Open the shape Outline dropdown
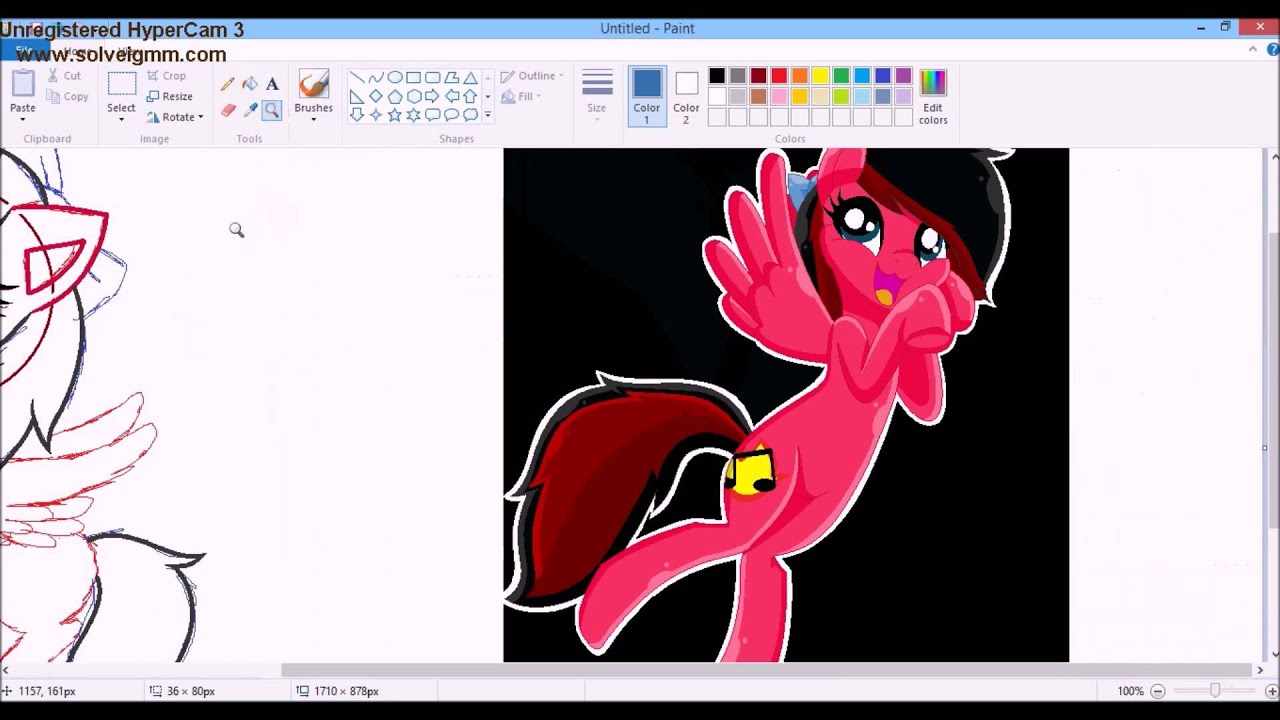Viewport: 1280px width, 720px height. (x=532, y=76)
